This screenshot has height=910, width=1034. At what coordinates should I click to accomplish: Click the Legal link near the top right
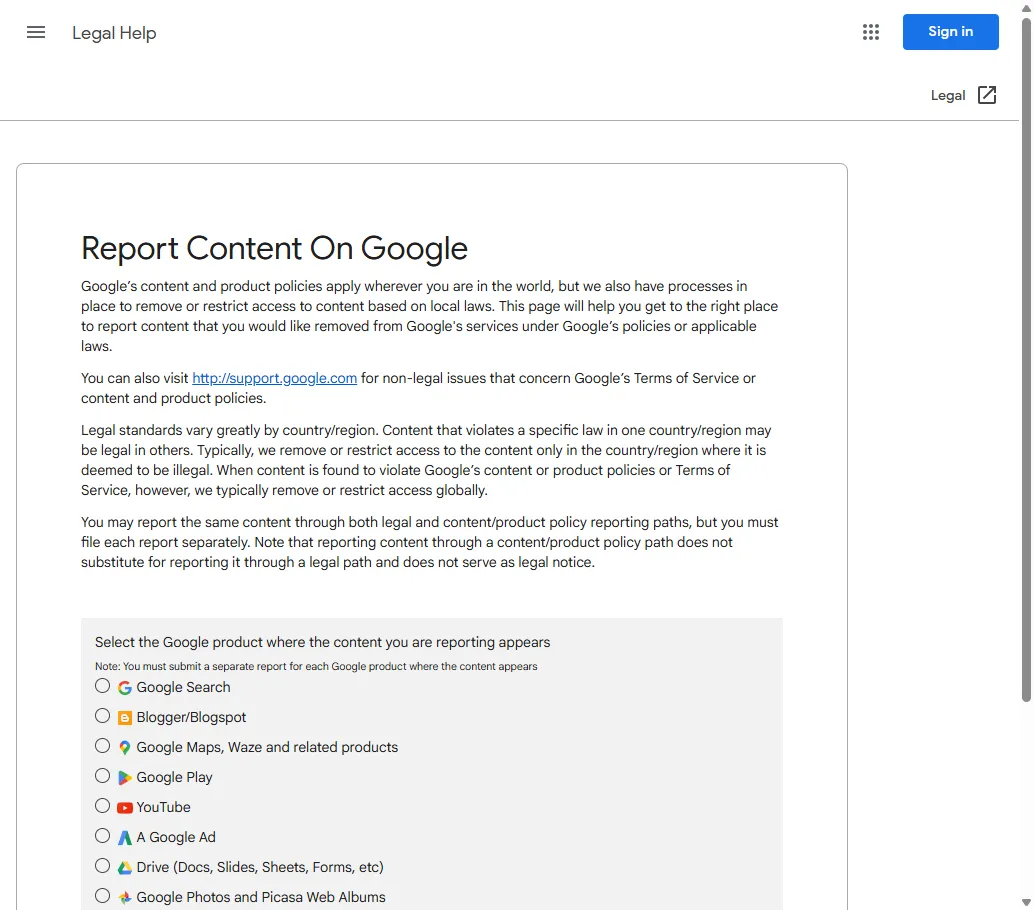click(948, 95)
